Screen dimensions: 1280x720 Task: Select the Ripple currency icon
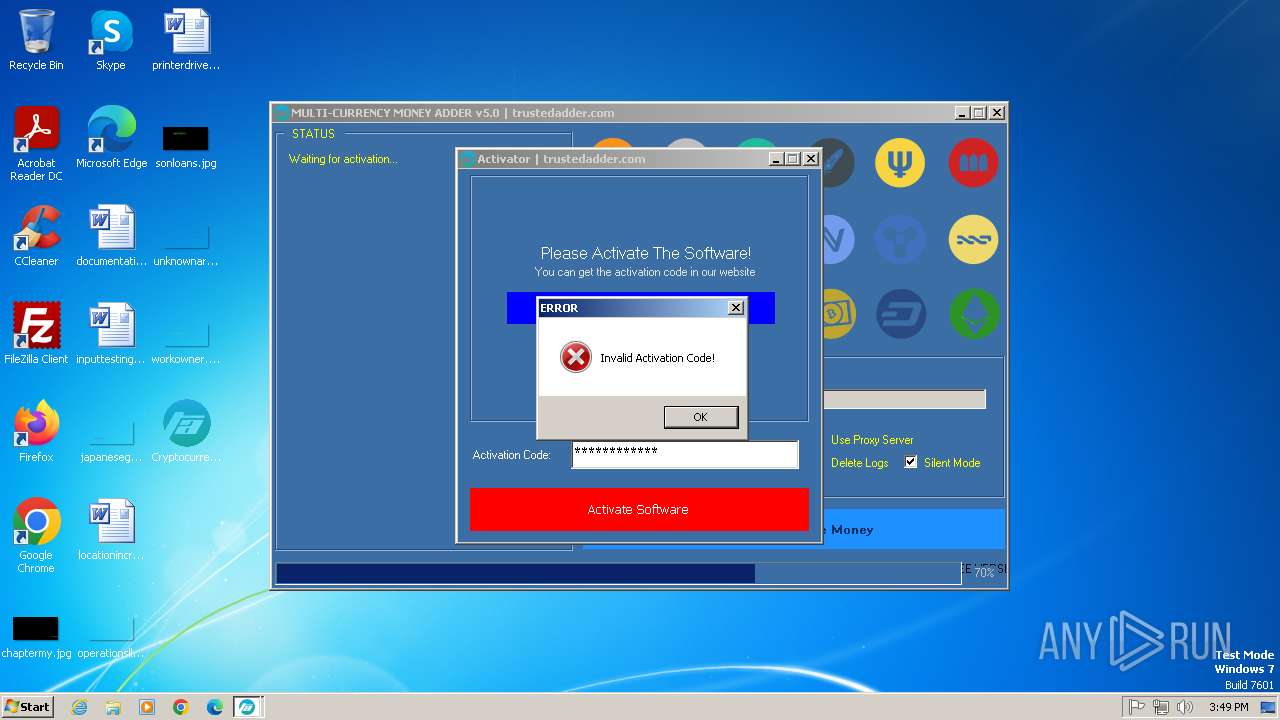coord(900,239)
